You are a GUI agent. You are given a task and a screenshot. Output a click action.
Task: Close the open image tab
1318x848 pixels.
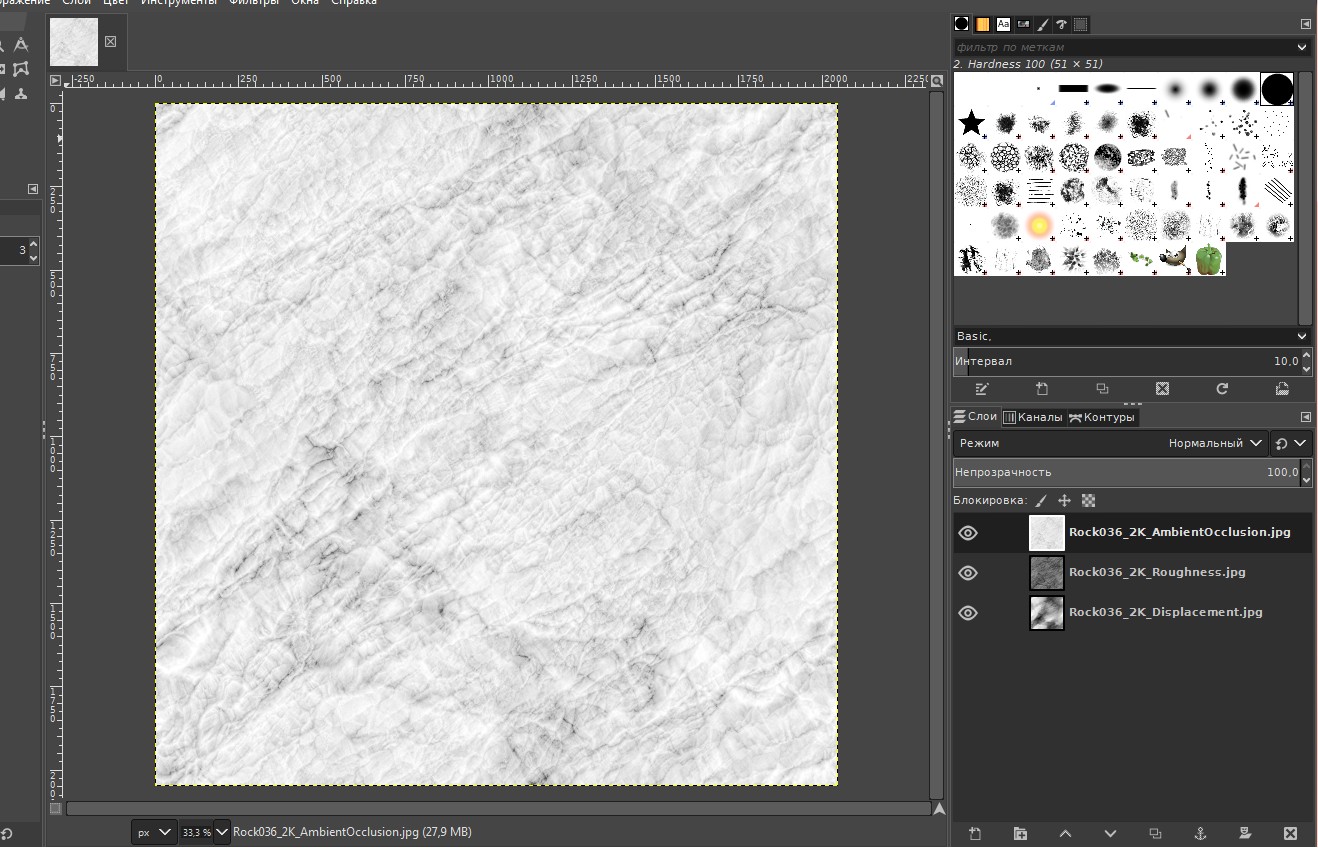(110, 41)
